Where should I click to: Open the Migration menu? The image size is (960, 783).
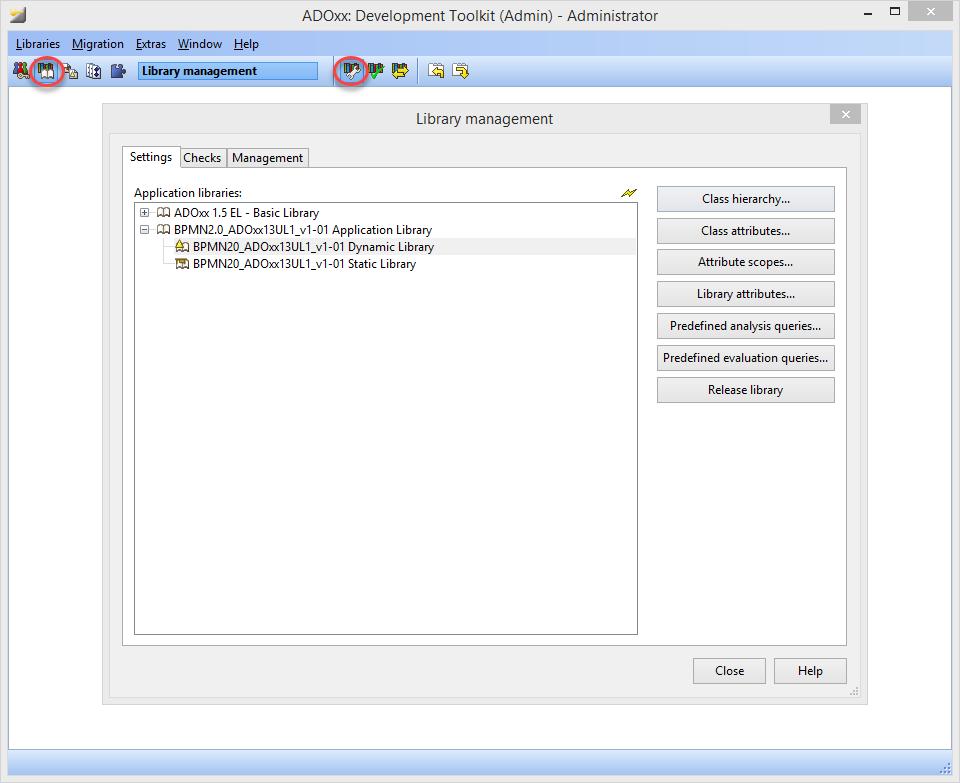click(98, 44)
